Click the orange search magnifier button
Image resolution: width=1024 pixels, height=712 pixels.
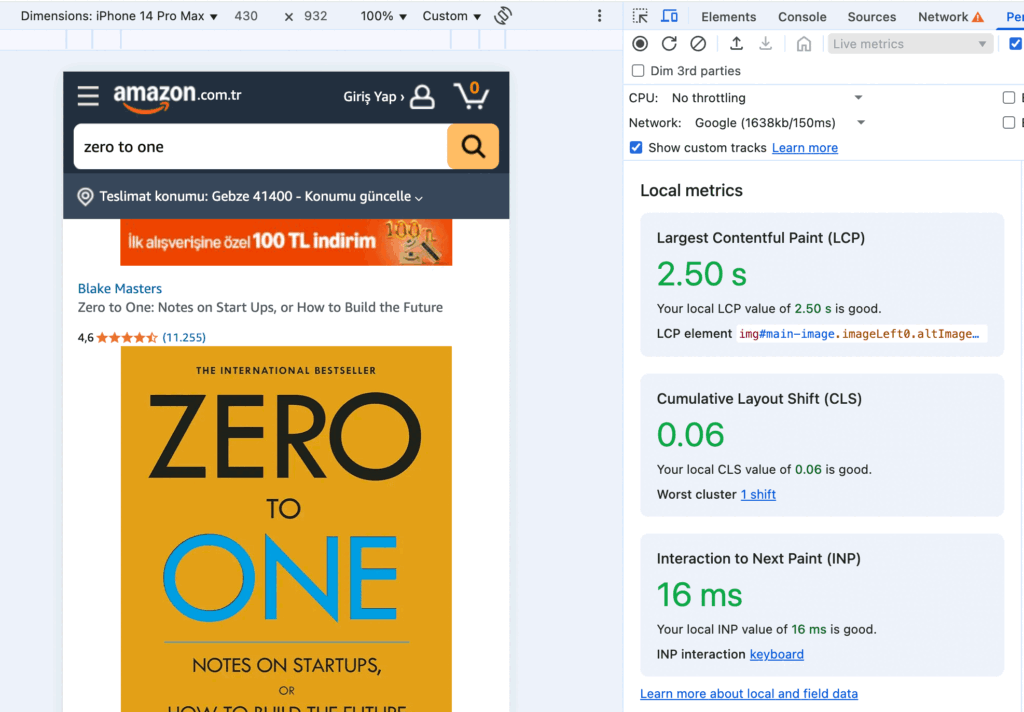pos(473,146)
